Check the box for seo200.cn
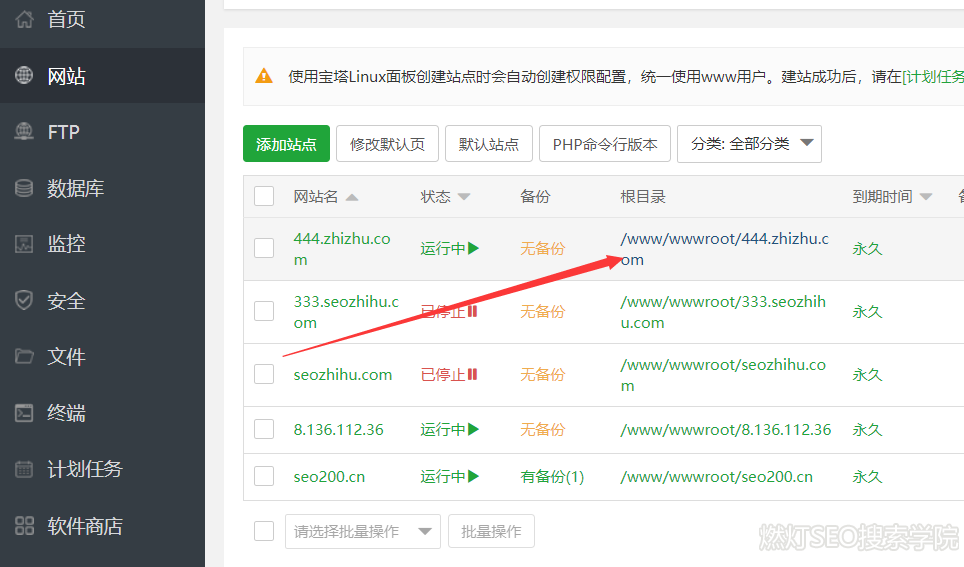Viewport: 964px width, 567px height. click(264, 477)
